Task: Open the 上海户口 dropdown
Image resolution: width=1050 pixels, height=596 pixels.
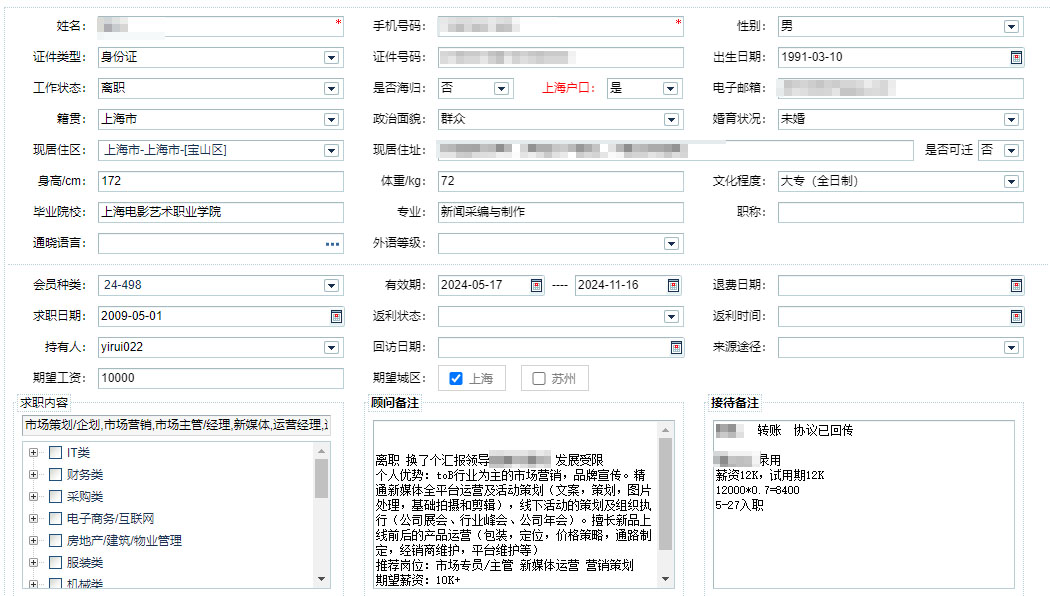Action: (x=670, y=88)
